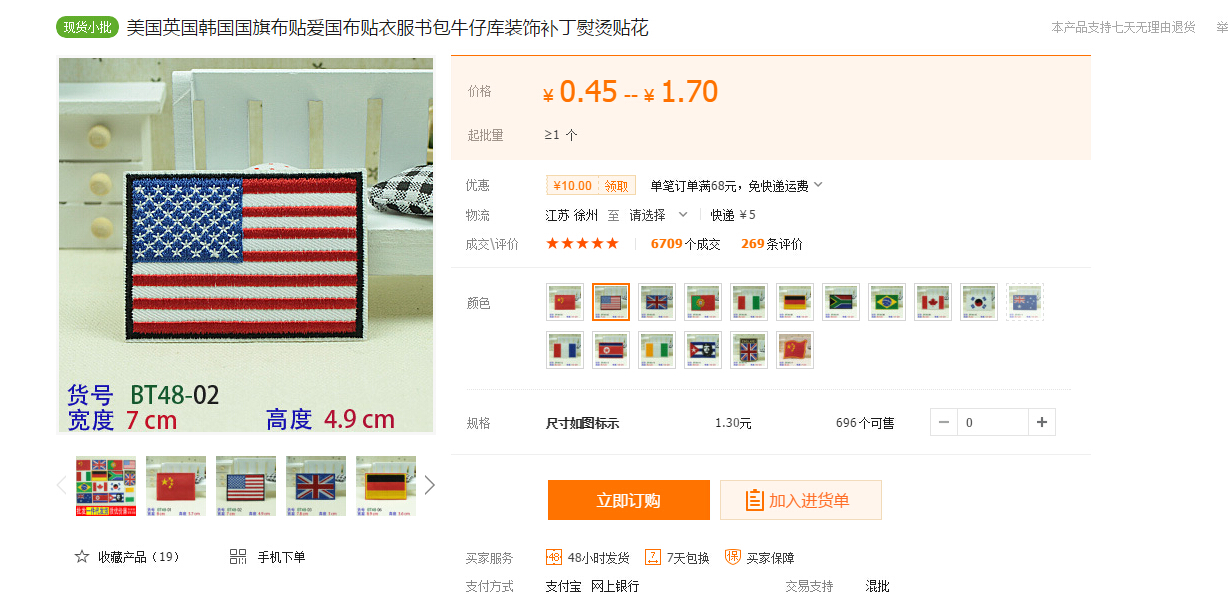Click the buyer protection shield icon

(x=733, y=557)
